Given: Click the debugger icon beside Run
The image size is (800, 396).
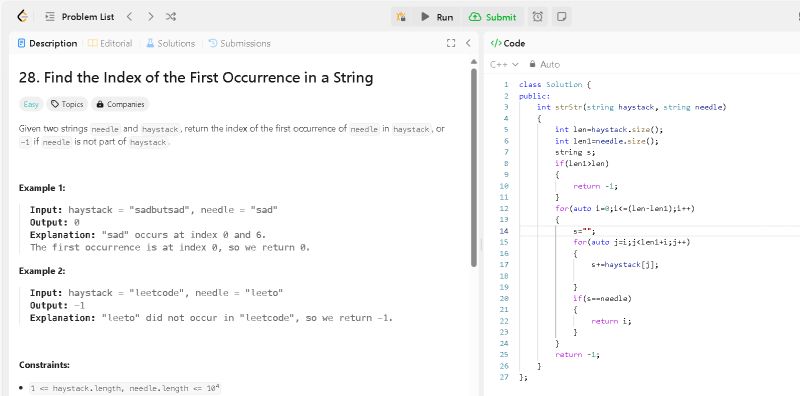Looking at the screenshot, I should (401, 17).
